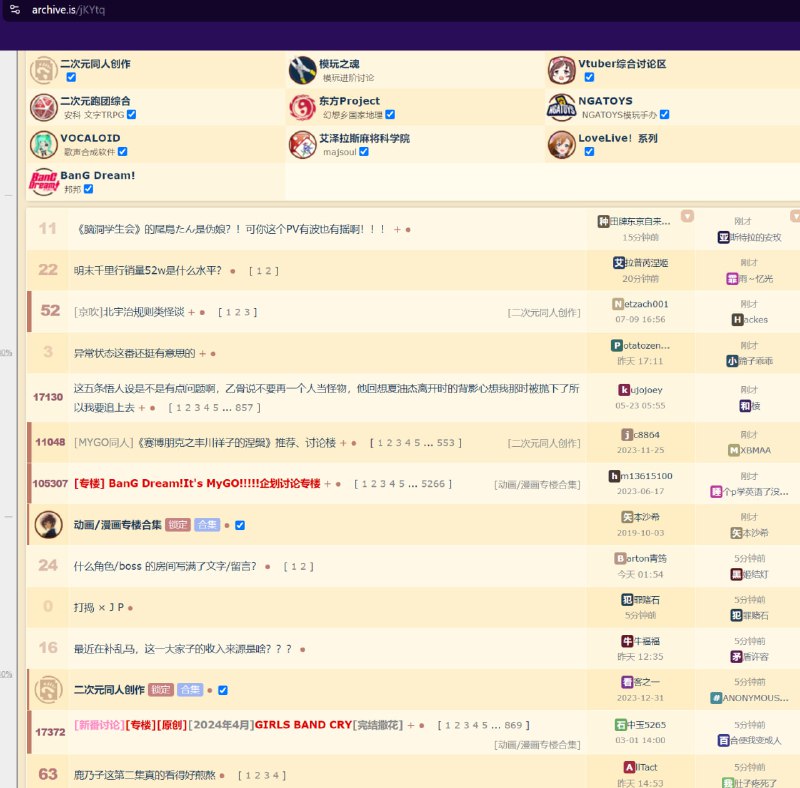Select the NGATOYS forum icon
Viewport: 800px width, 788px height.
click(x=562, y=108)
